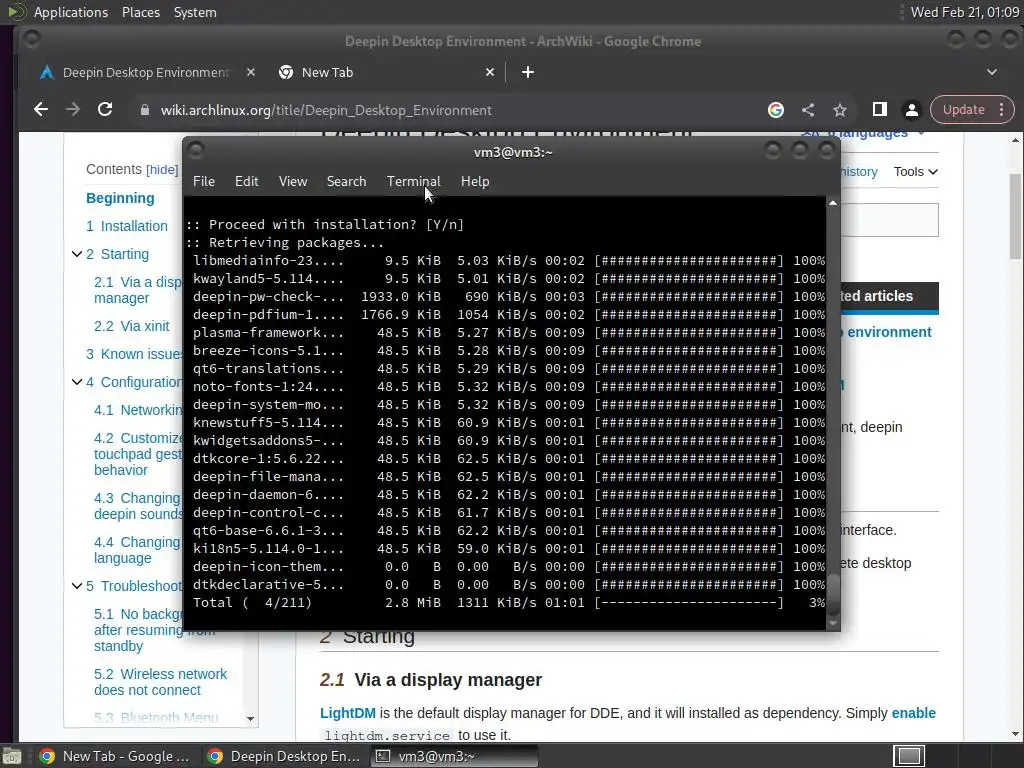Open 4.4 Changing language contents link
The image size is (1024, 768).
coord(137,550)
